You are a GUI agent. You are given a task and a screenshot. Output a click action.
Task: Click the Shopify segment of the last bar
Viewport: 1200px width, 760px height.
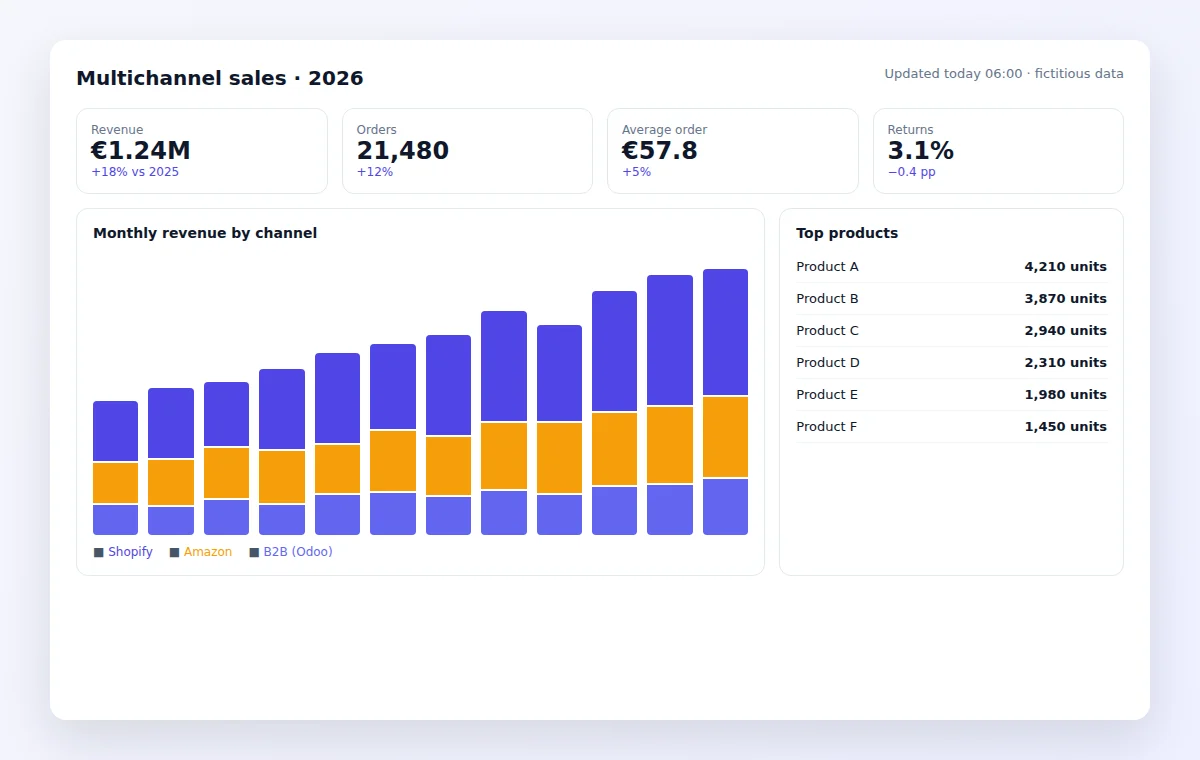coord(726,332)
